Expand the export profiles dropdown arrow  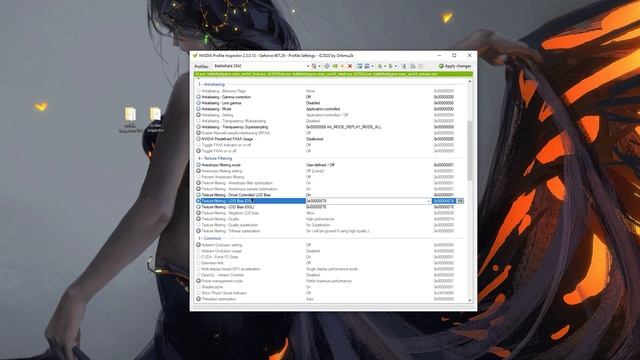coord(385,66)
